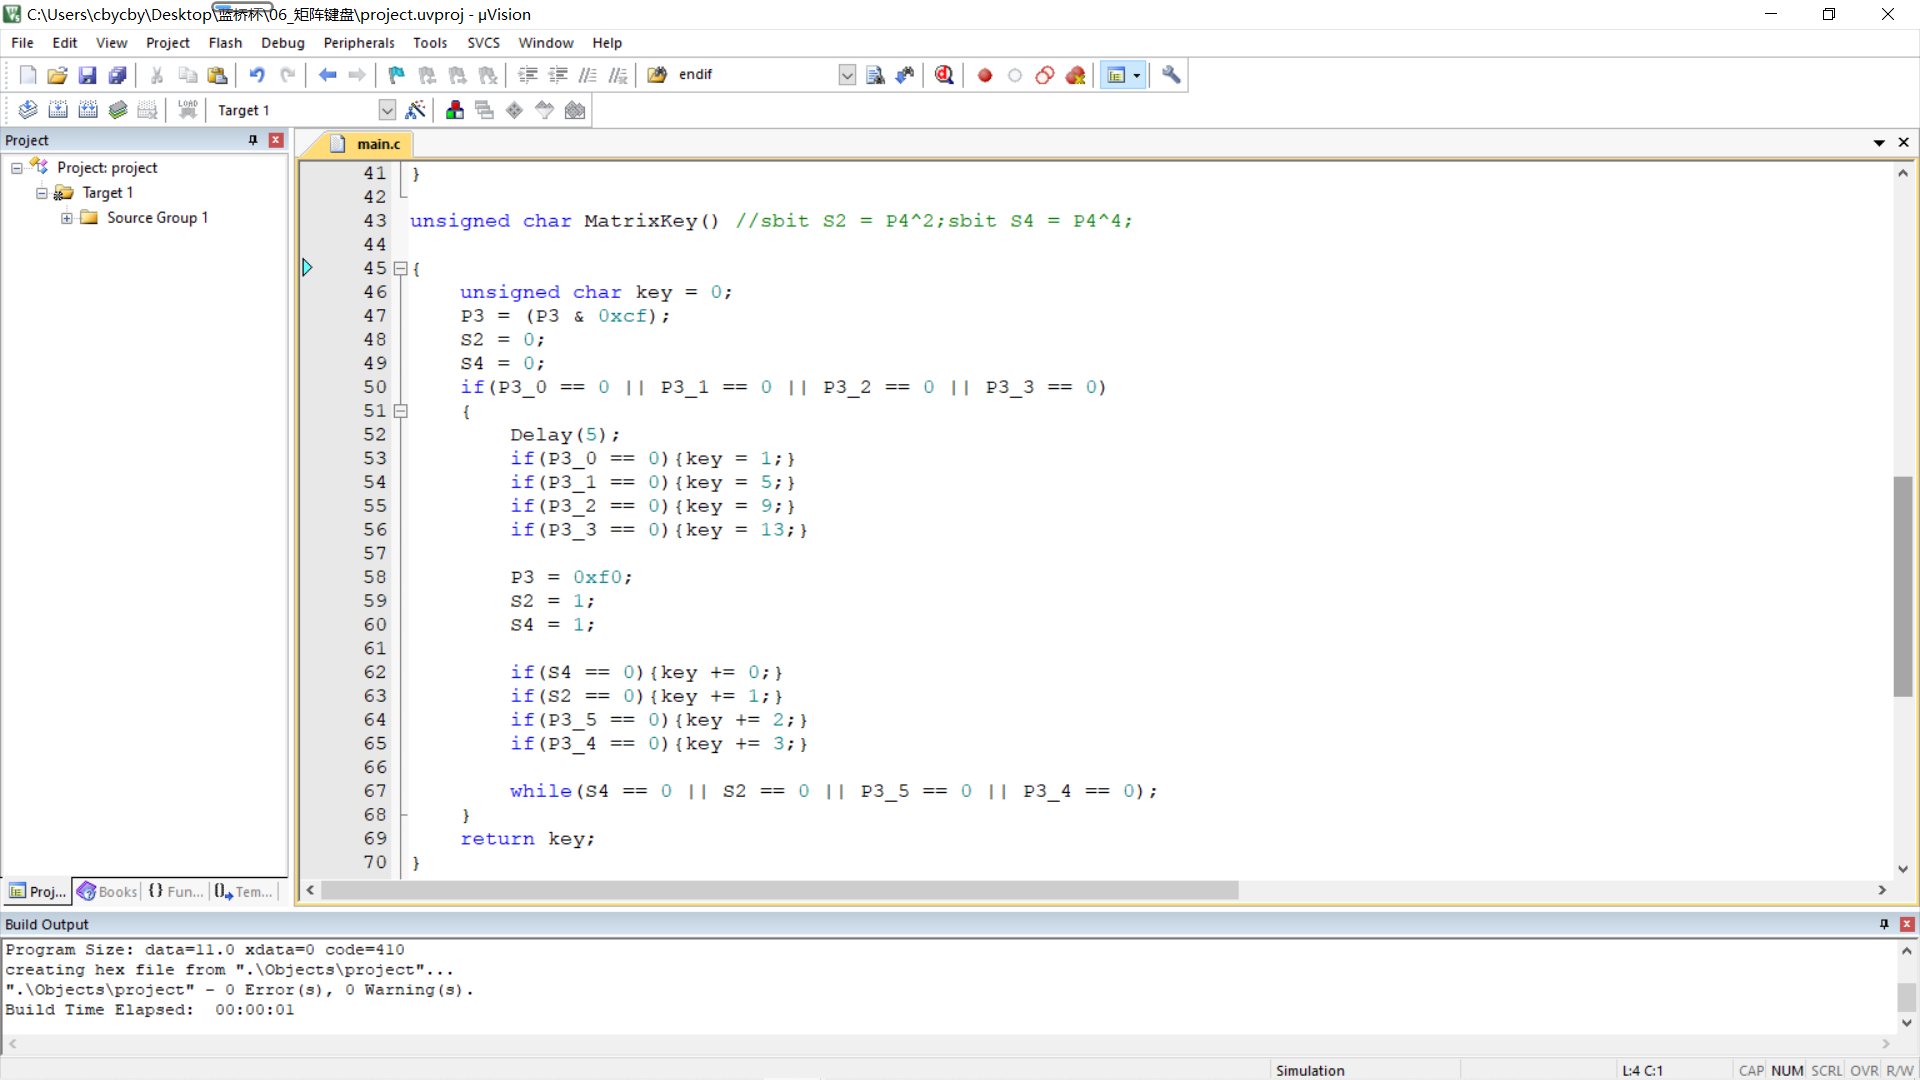Expand the Source Group 1 folder
1920x1080 pixels.
click(67, 218)
